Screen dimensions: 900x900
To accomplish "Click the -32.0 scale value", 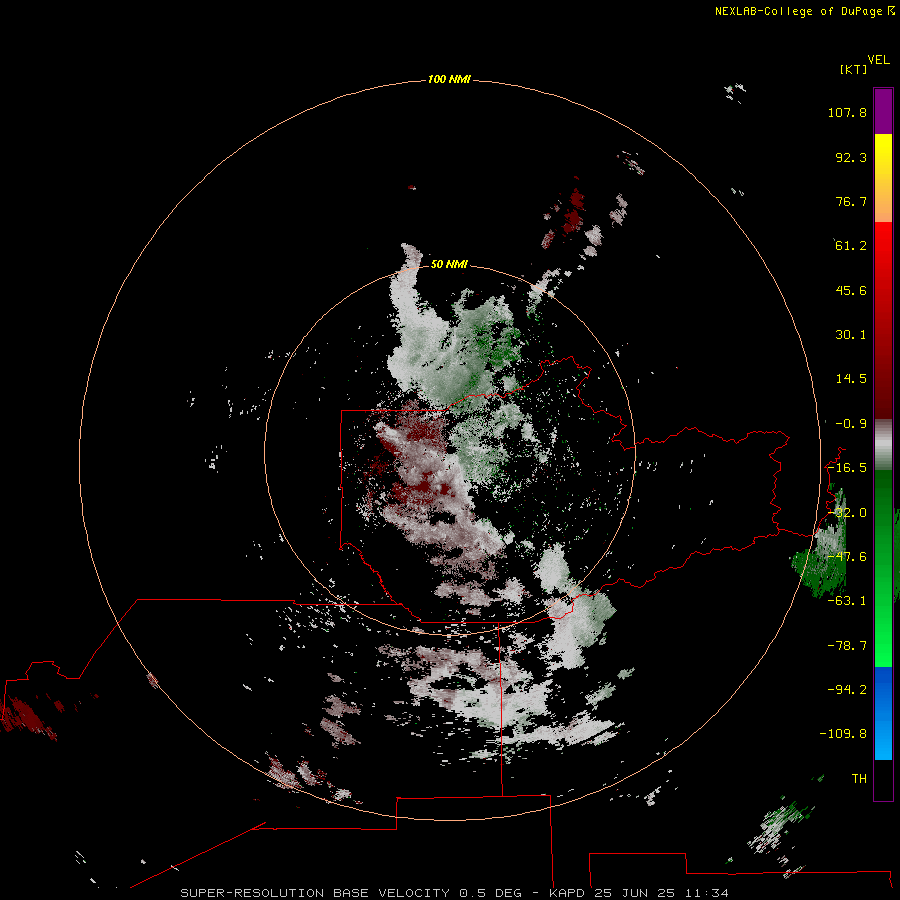I will pyautogui.click(x=847, y=513).
